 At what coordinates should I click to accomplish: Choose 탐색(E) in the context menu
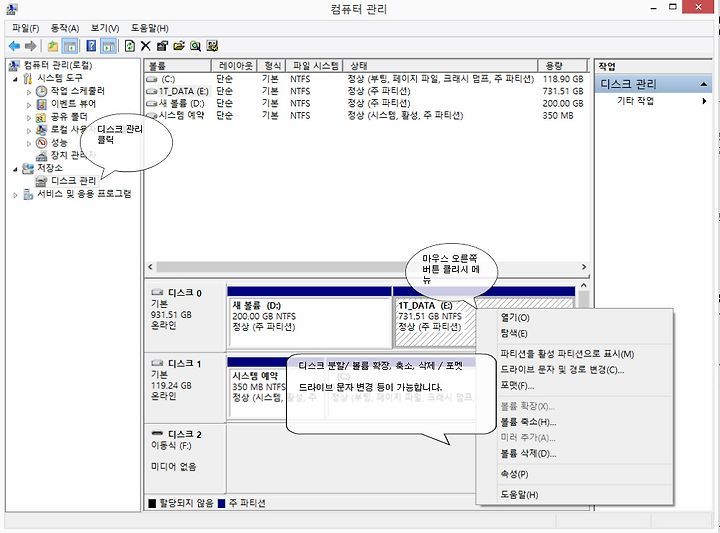(575, 333)
